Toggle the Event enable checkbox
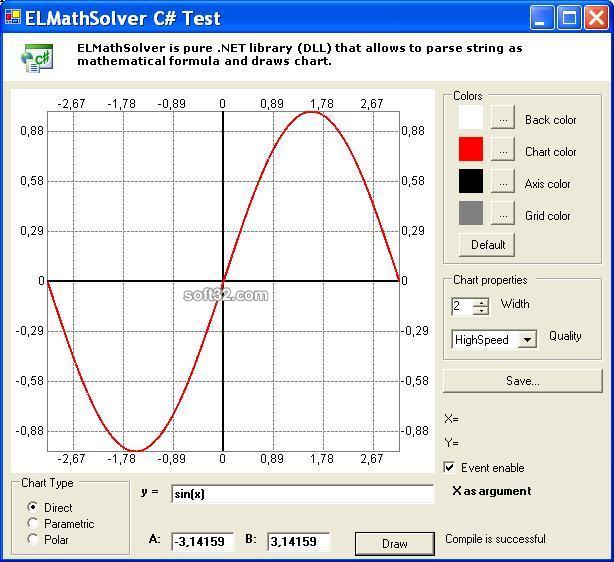The height and width of the screenshot is (562, 614). point(450,467)
